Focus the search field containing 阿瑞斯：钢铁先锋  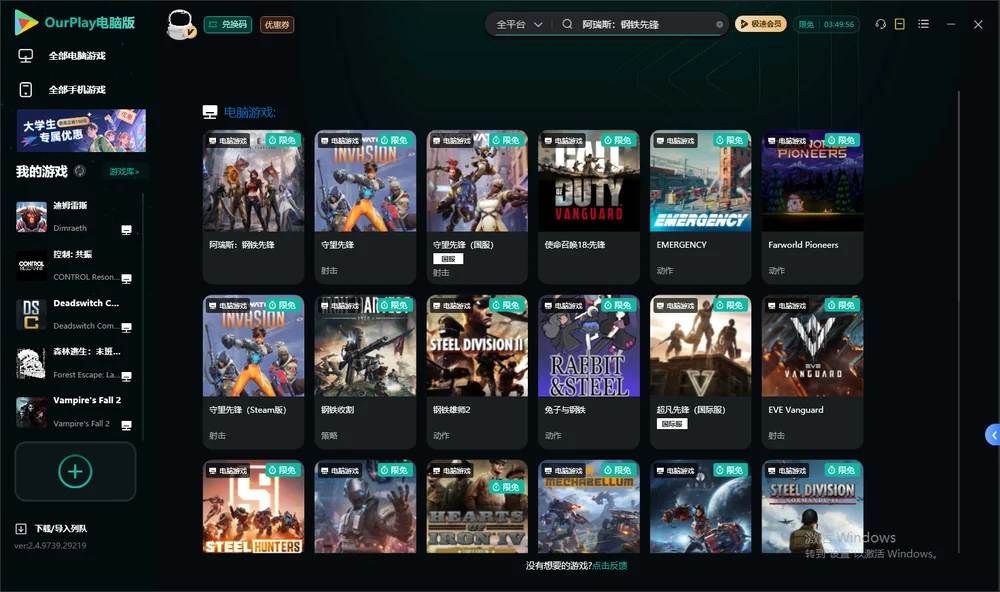point(645,24)
